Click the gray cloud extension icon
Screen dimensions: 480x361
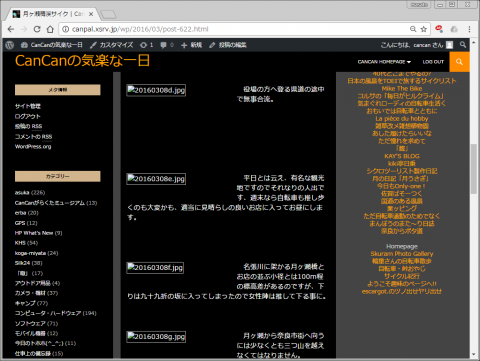(x=454, y=29)
